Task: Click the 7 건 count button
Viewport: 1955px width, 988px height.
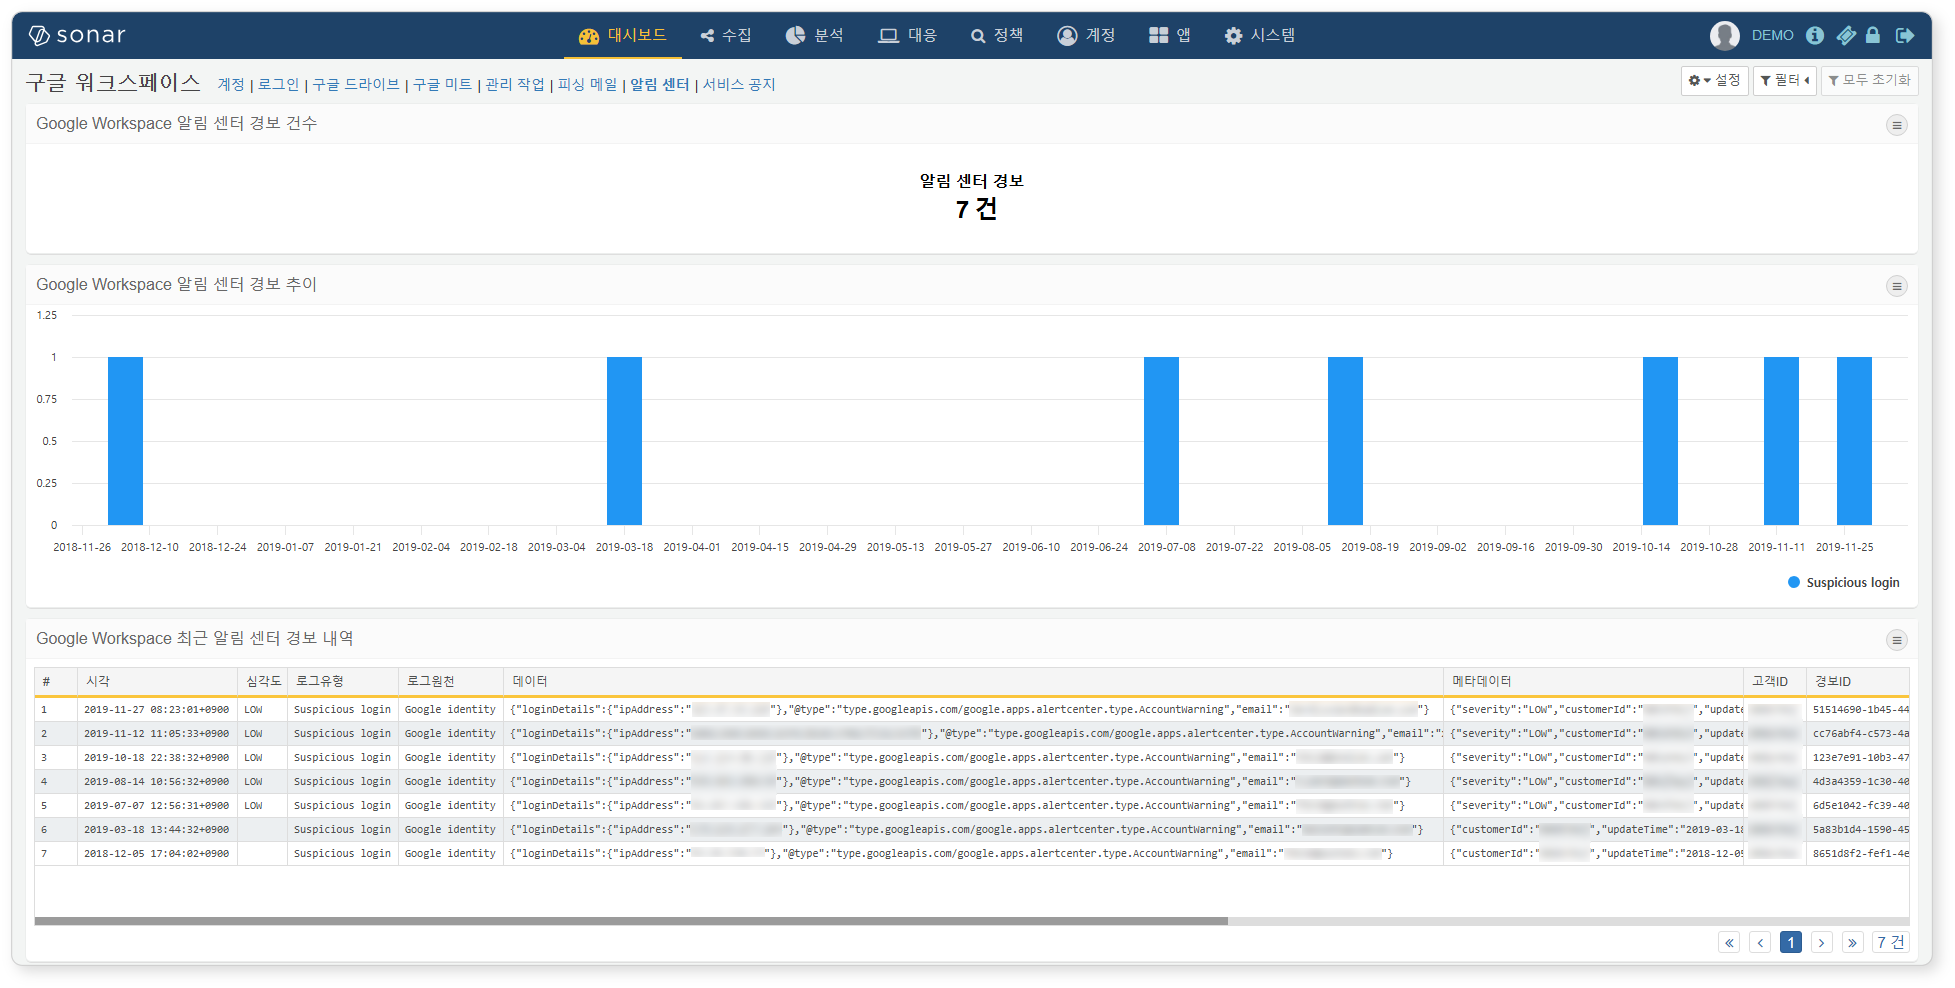Action: click(1890, 942)
